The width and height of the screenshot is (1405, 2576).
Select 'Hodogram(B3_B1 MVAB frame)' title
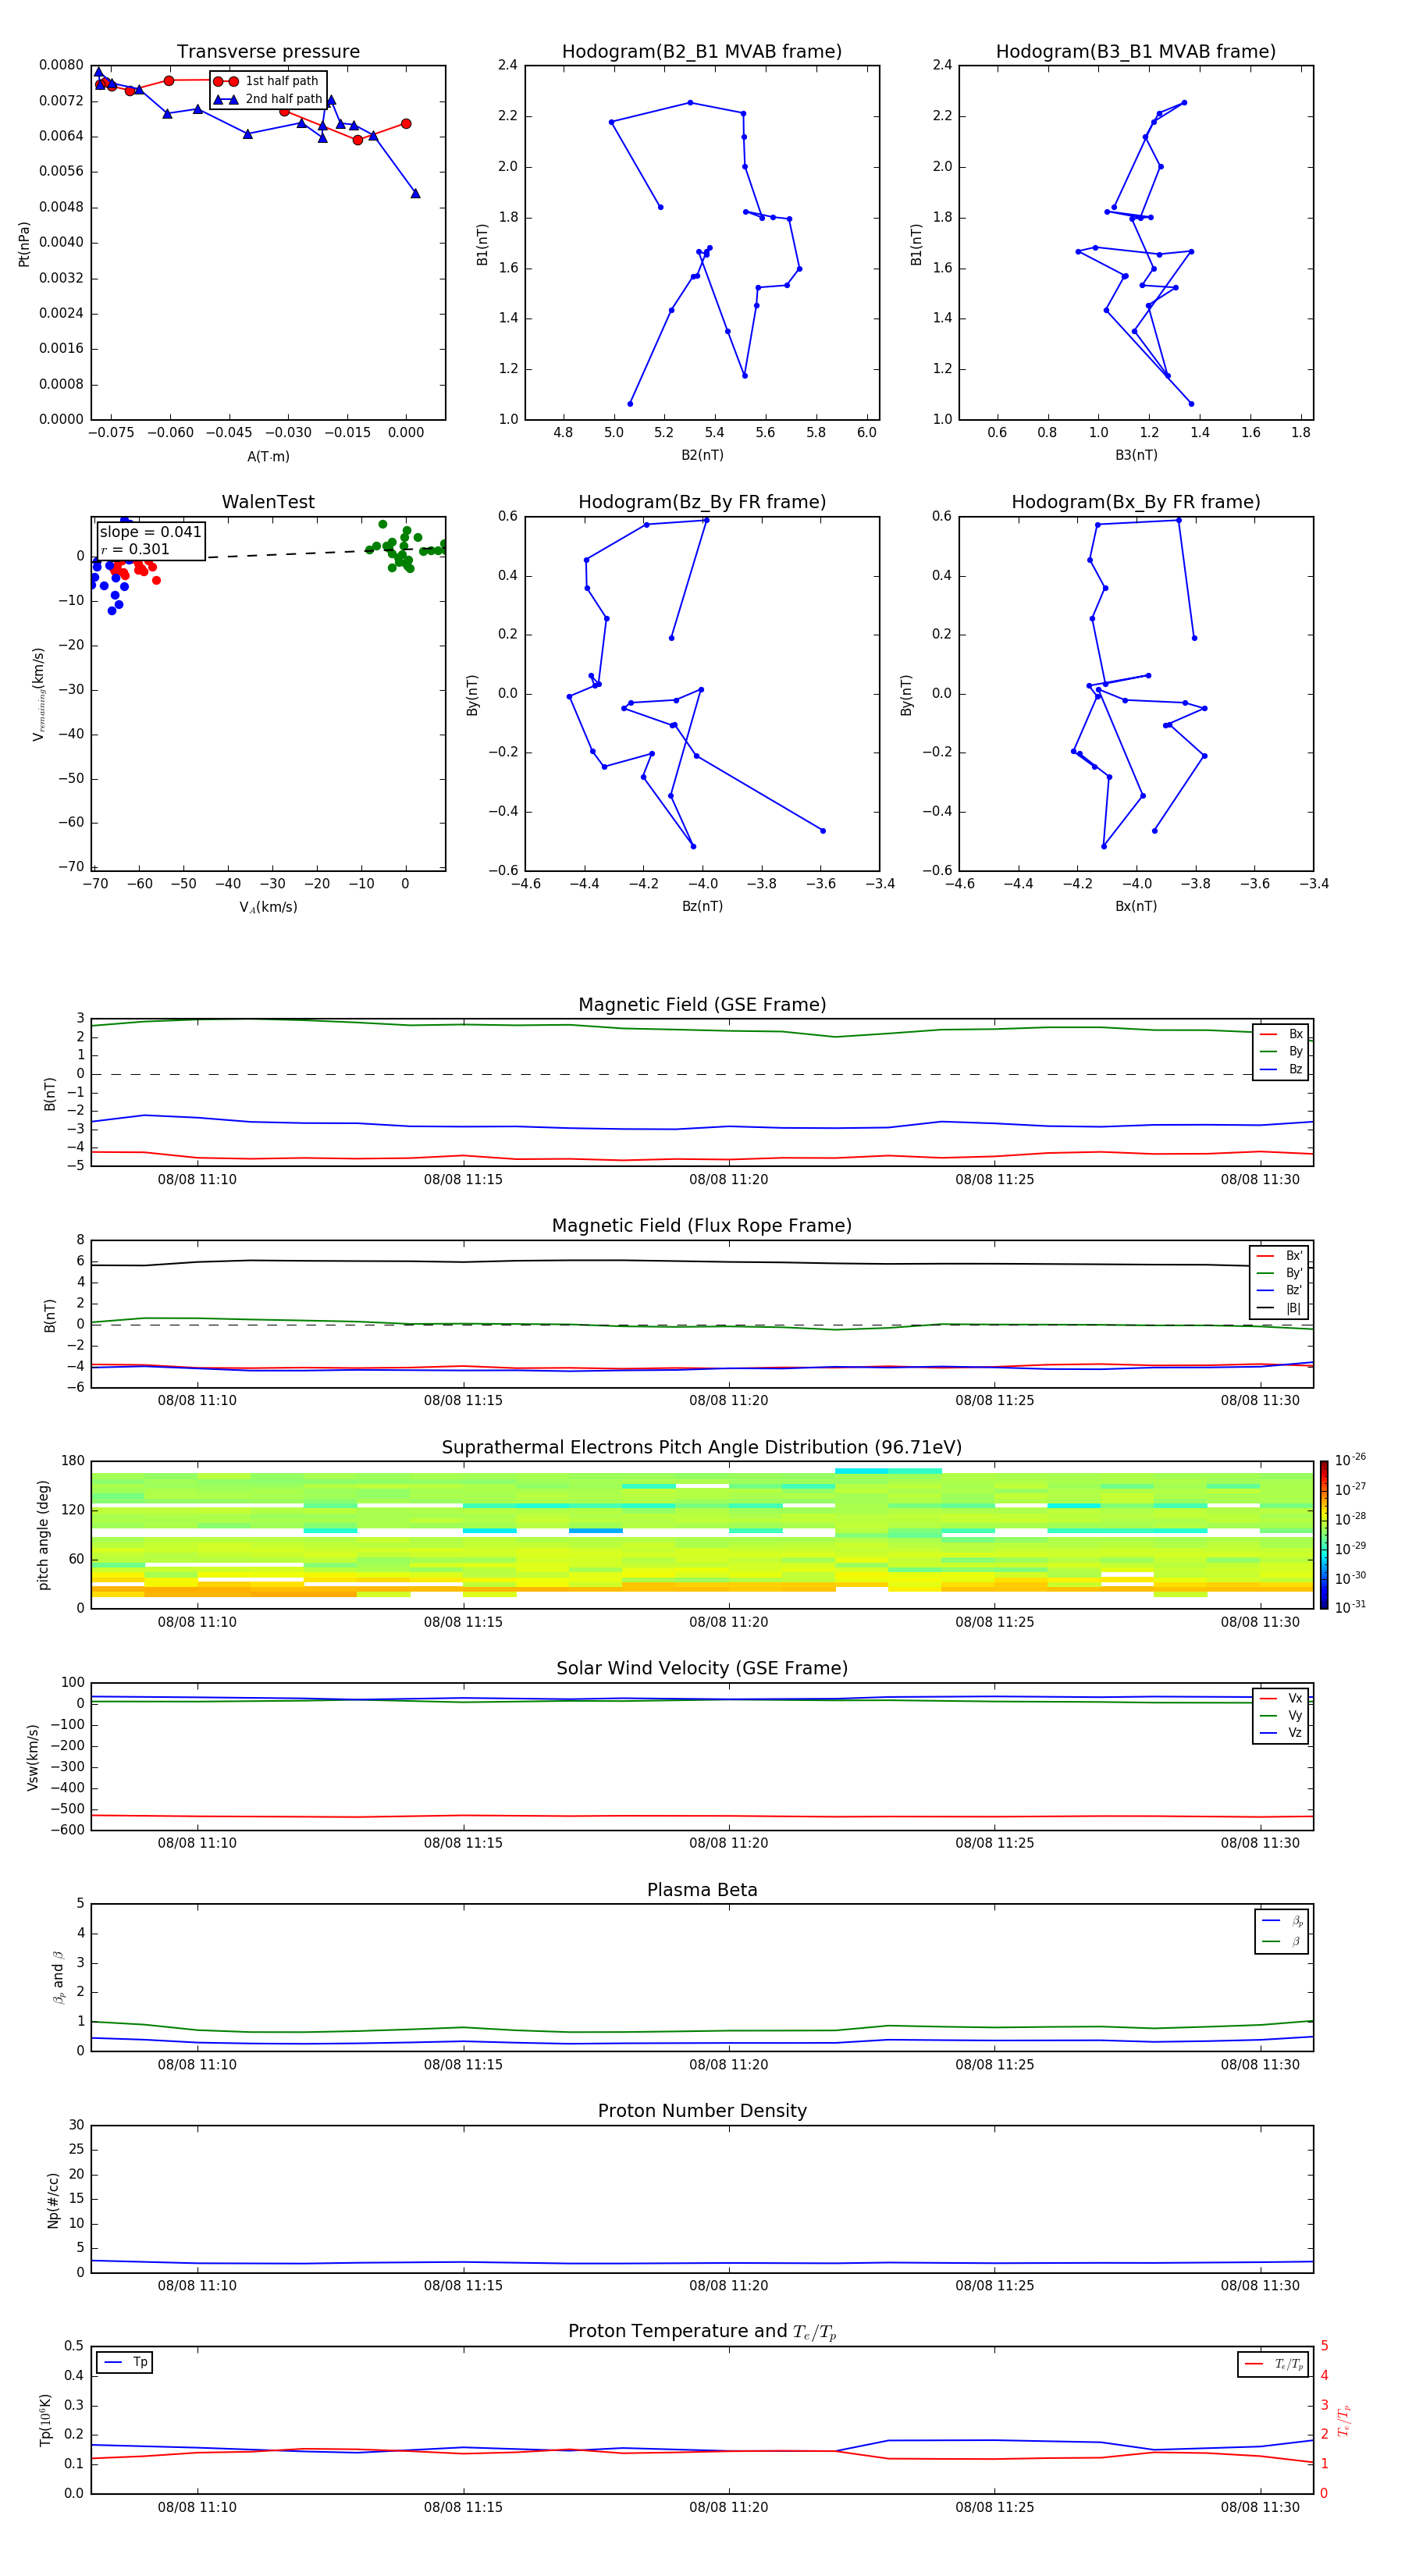point(1136,51)
